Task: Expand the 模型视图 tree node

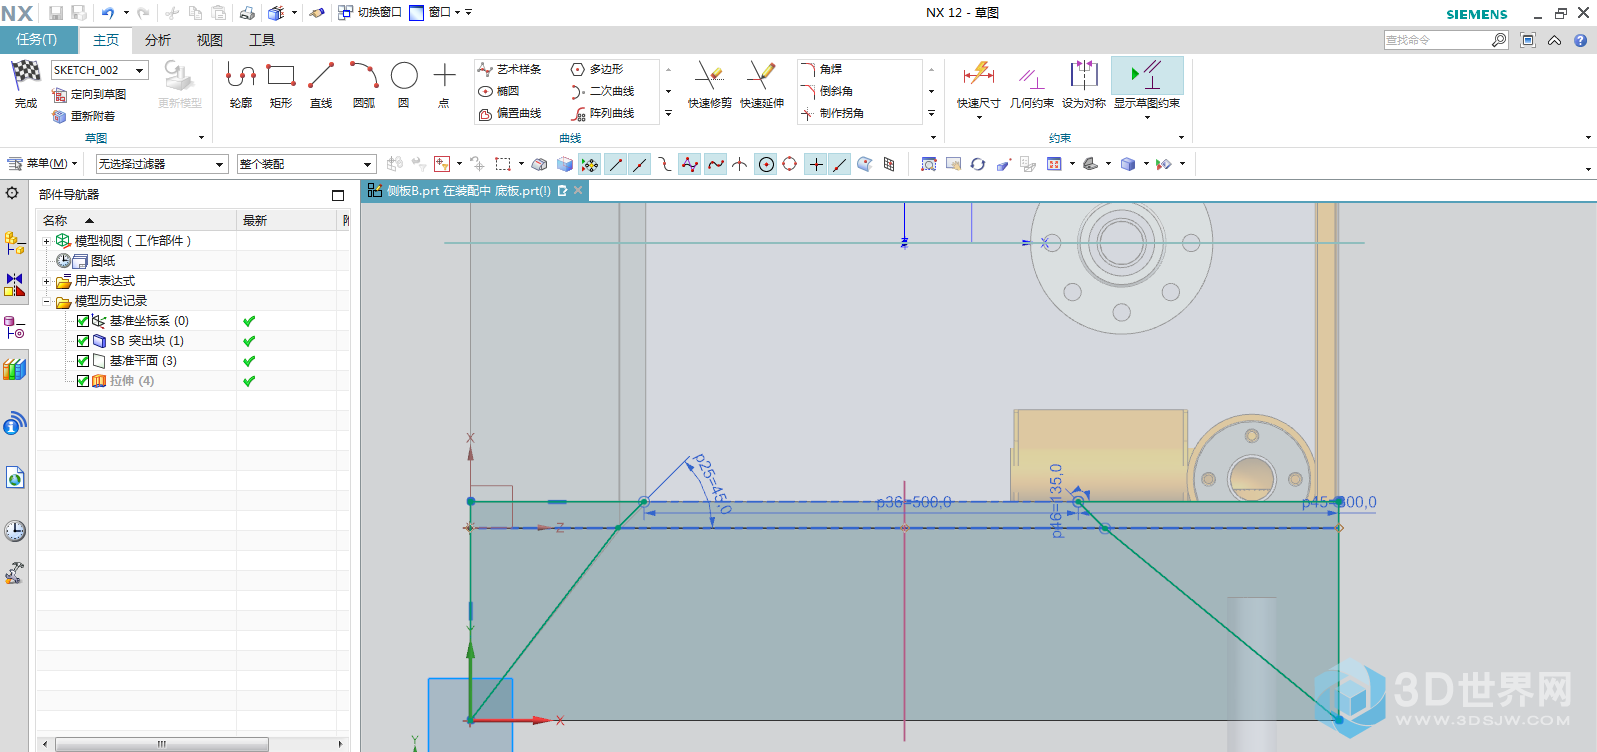Action: point(46,241)
